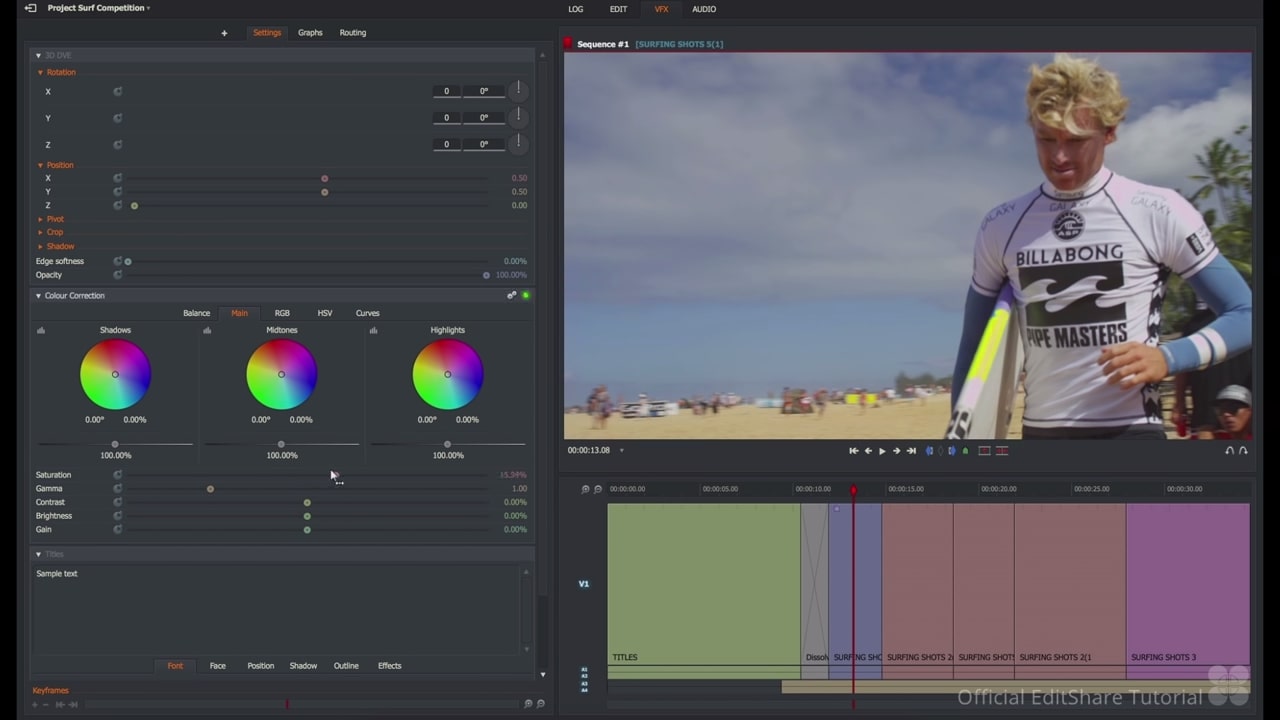Click the Midtones histogram icon
The width and height of the screenshot is (1280, 720).
pyautogui.click(x=207, y=330)
